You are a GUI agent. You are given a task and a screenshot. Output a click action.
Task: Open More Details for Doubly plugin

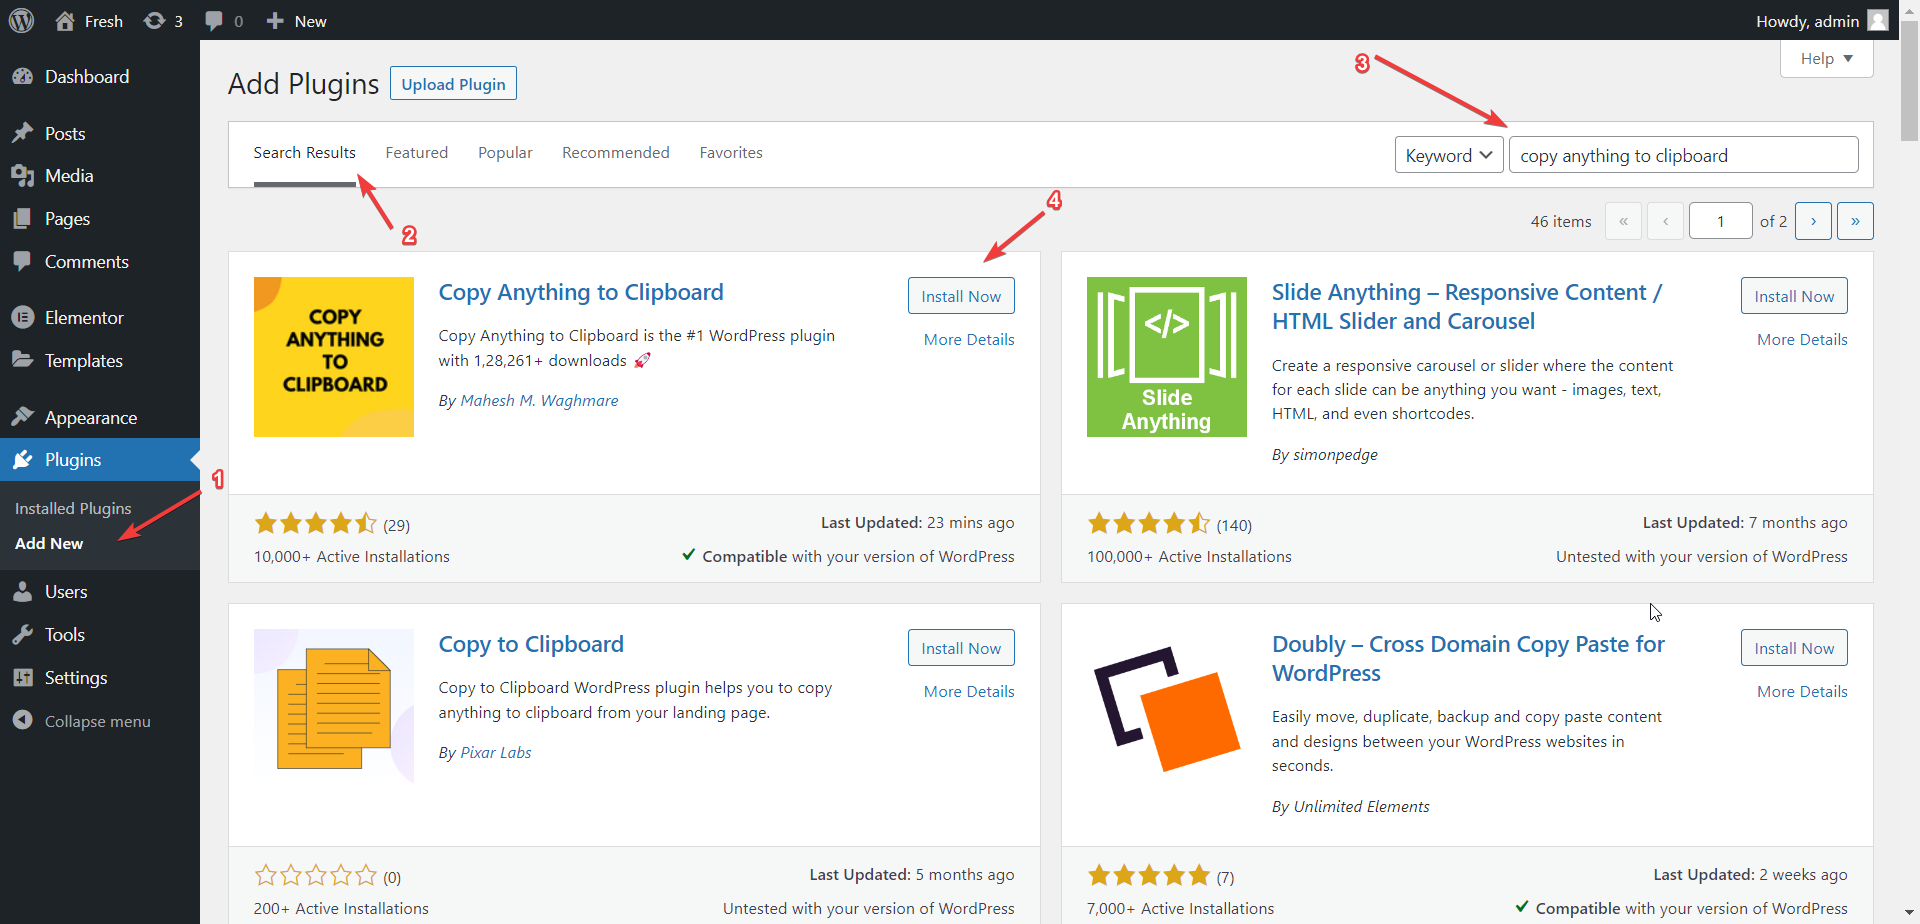pyautogui.click(x=1802, y=692)
